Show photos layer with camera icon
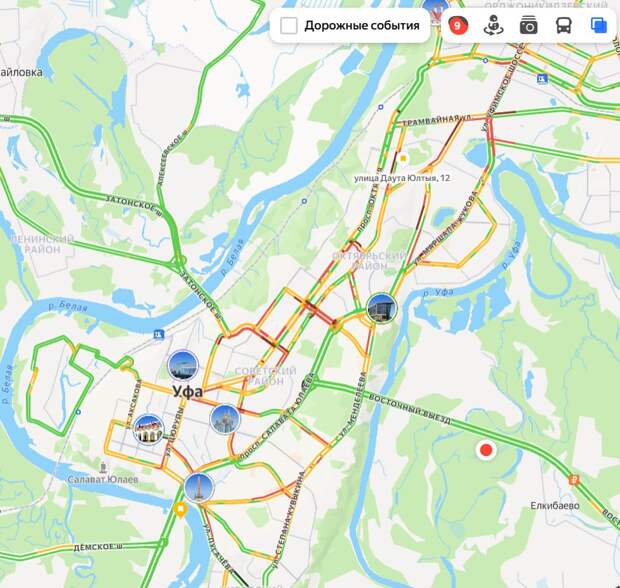Screen dimensions: 620x588 point(528,26)
